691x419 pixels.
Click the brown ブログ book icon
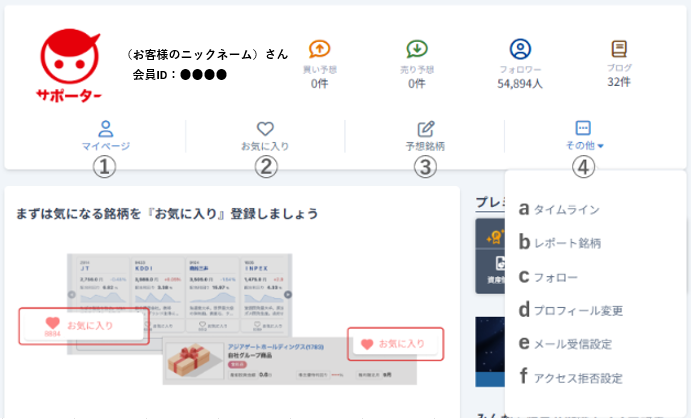coord(619,48)
